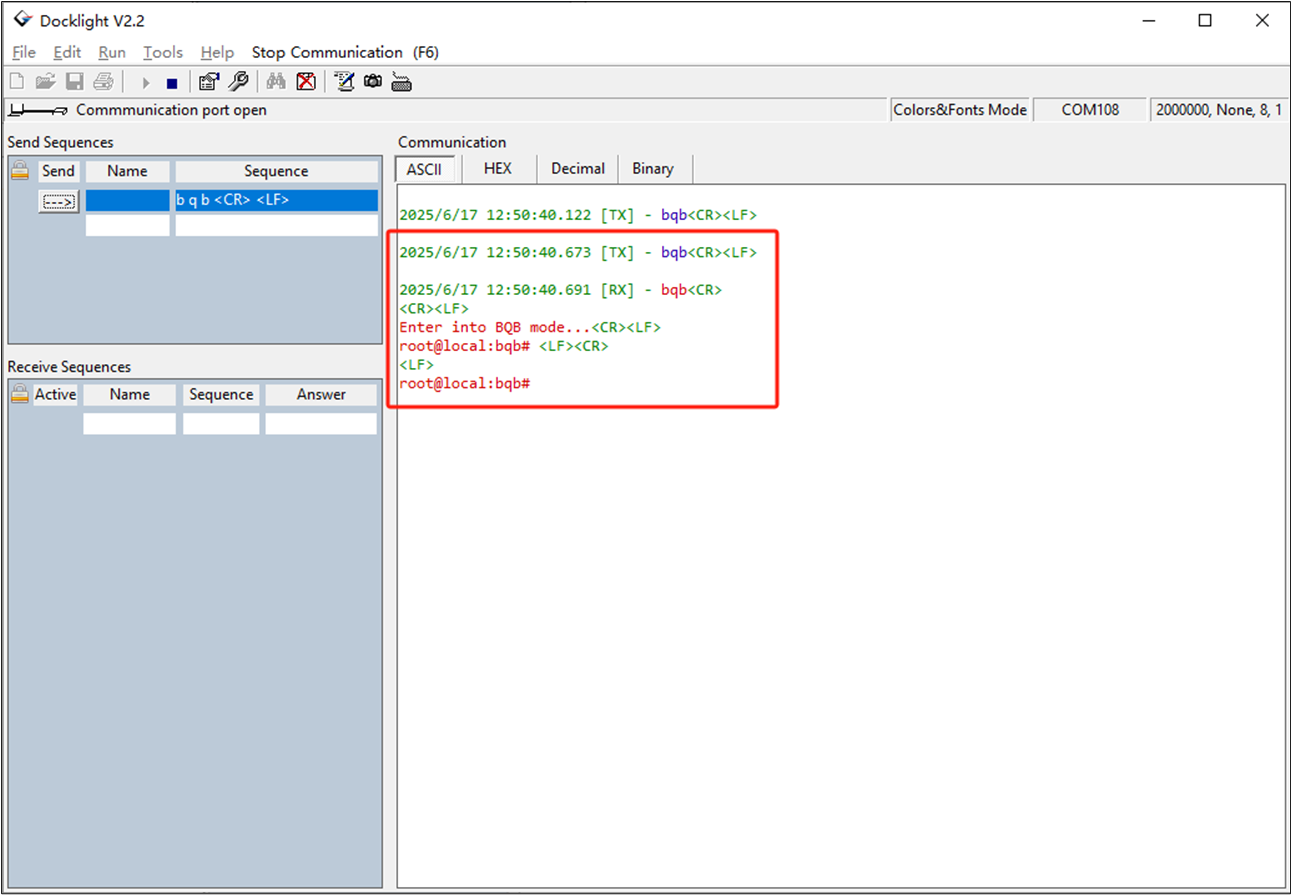Screen dimensions: 1292x895
Task: Click the Open Project folder icon
Action: coord(45,82)
